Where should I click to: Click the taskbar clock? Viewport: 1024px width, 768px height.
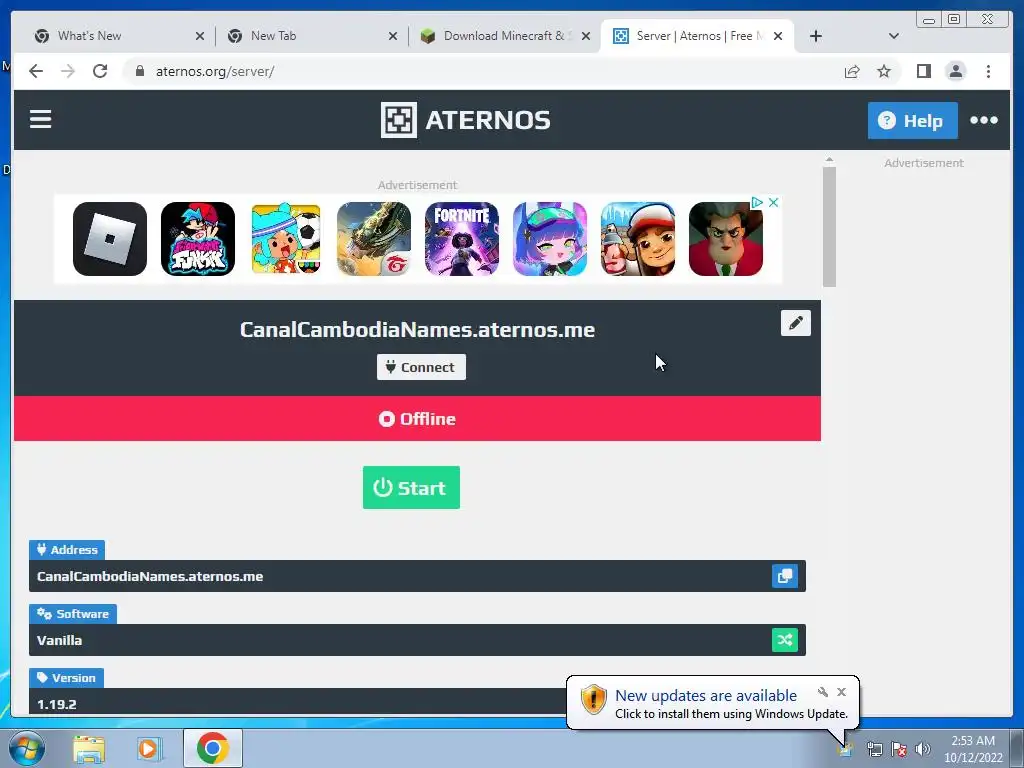click(973, 749)
